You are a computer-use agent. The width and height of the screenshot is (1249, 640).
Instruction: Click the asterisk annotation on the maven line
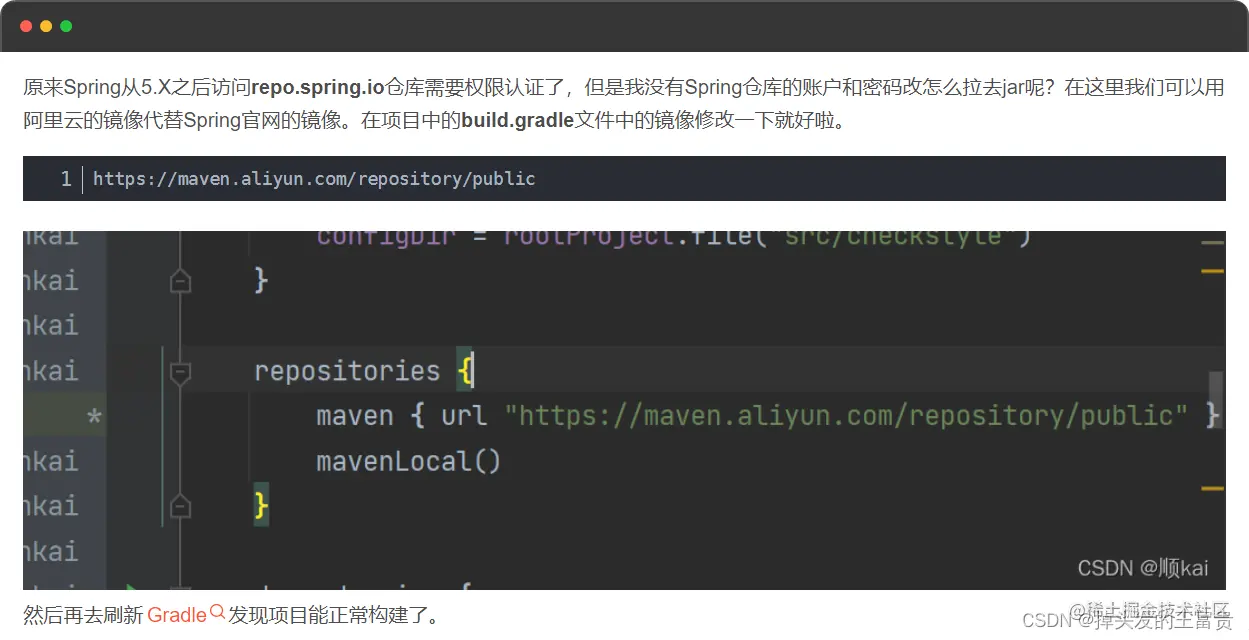click(94, 417)
